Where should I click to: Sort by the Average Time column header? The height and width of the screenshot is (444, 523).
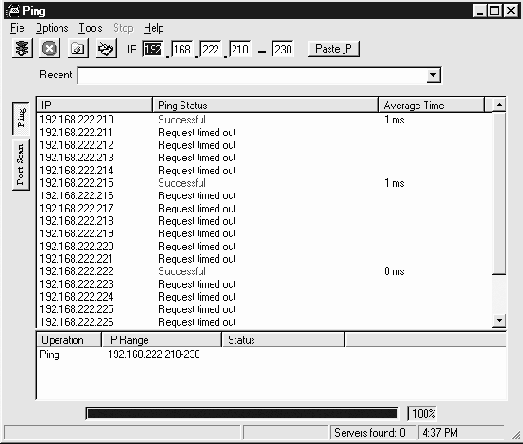pyautogui.click(x=431, y=105)
